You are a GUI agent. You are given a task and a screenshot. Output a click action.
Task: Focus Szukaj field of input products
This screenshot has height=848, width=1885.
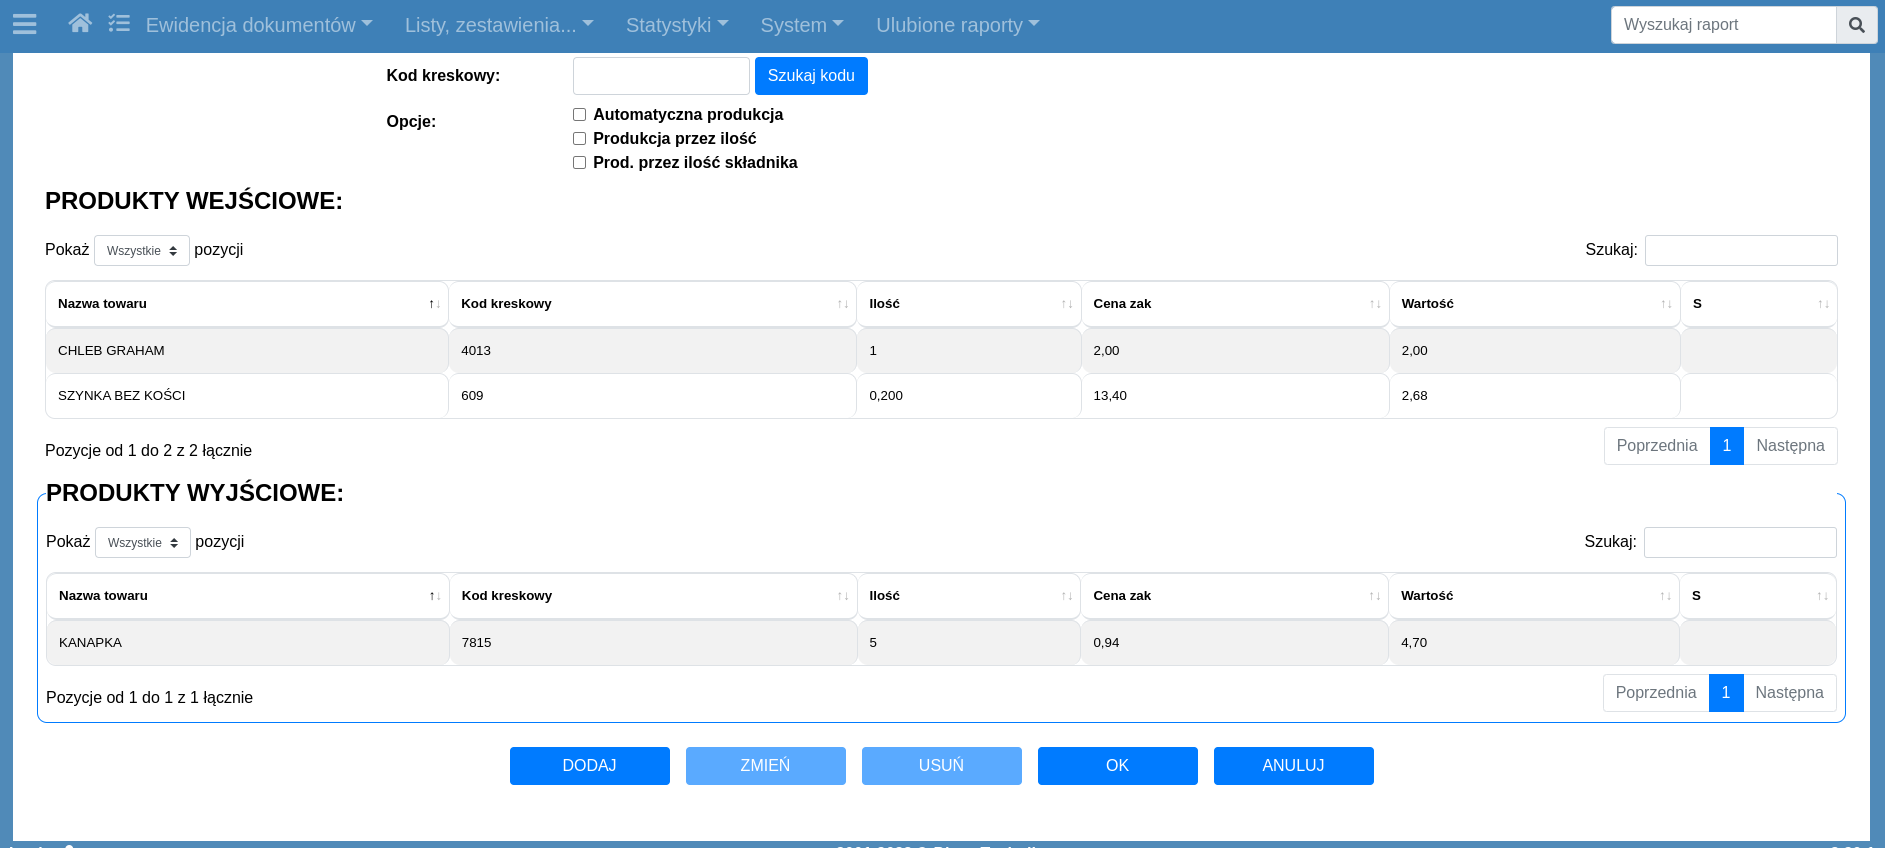pyautogui.click(x=1741, y=250)
